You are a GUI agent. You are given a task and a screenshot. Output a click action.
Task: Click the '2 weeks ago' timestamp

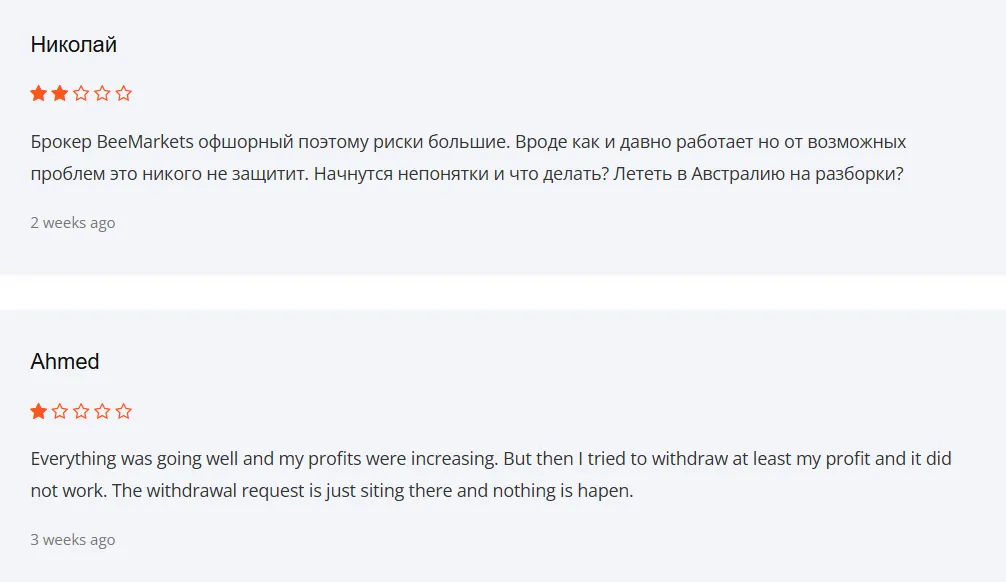click(72, 223)
